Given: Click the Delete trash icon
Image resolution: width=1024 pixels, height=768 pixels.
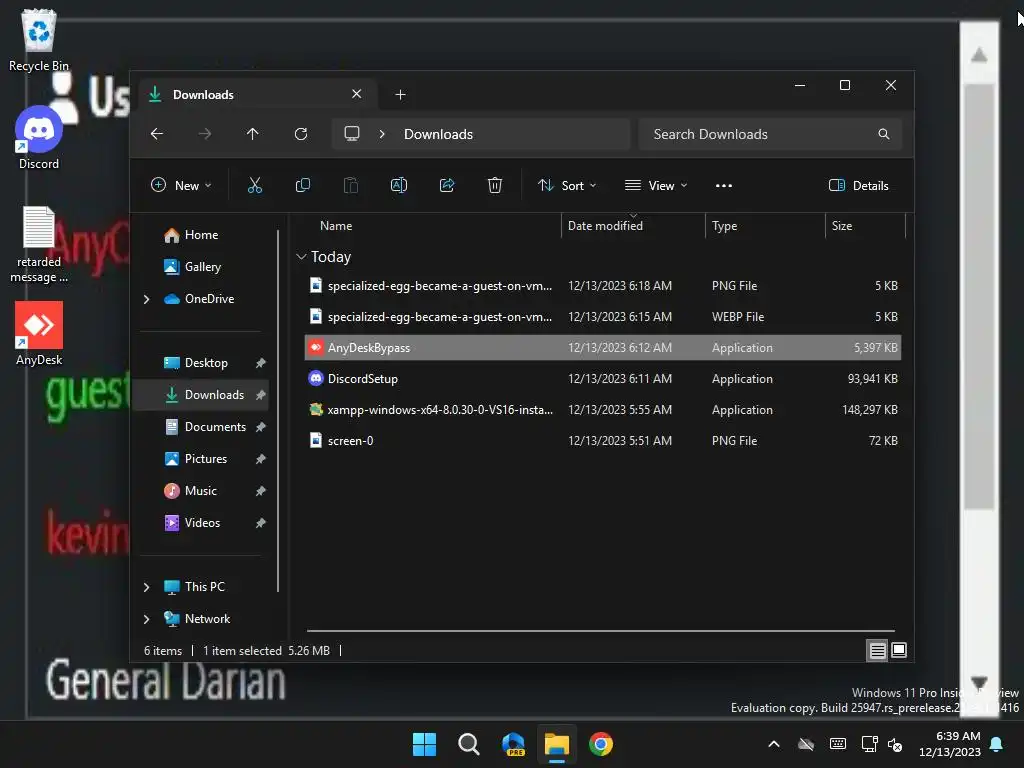Looking at the screenshot, I should (x=495, y=185).
